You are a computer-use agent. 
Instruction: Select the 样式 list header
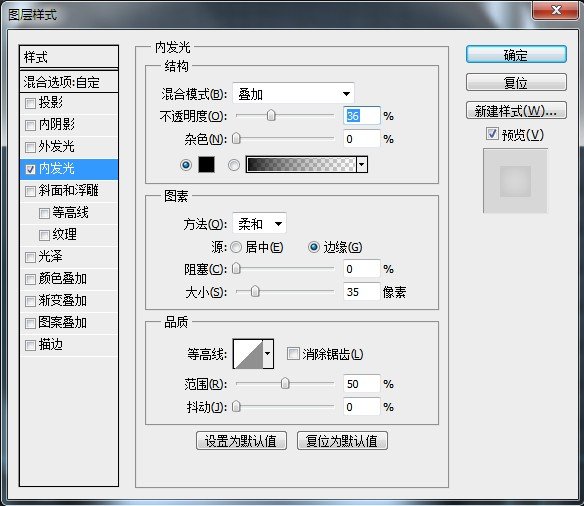click(69, 57)
